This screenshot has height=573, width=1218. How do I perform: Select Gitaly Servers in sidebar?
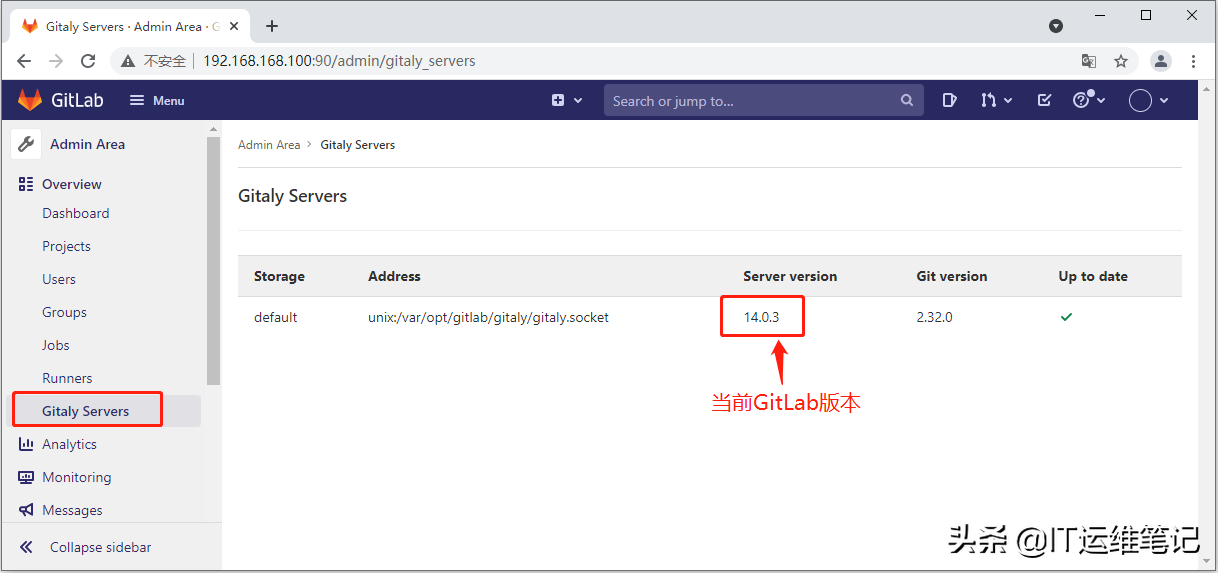pos(86,411)
